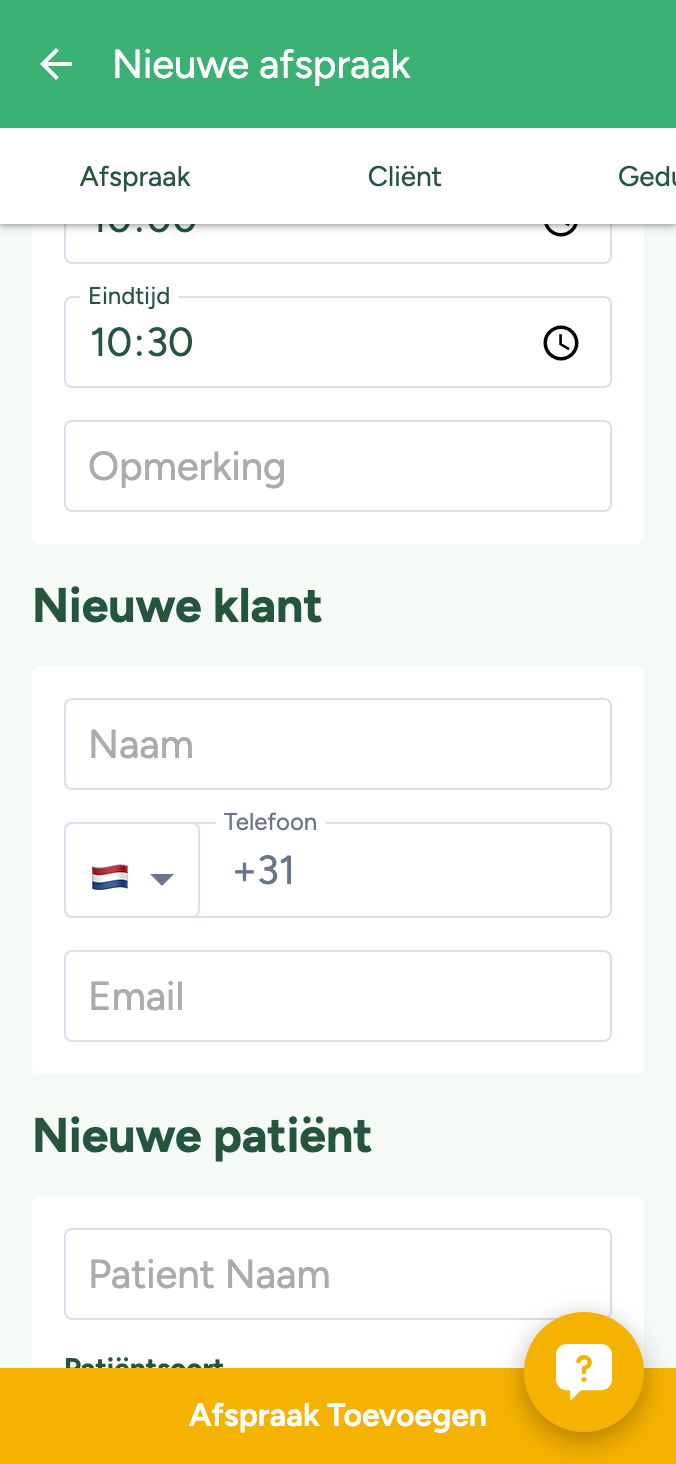Open the help chat question bubble
676x1464 pixels.
pyautogui.click(x=584, y=1371)
